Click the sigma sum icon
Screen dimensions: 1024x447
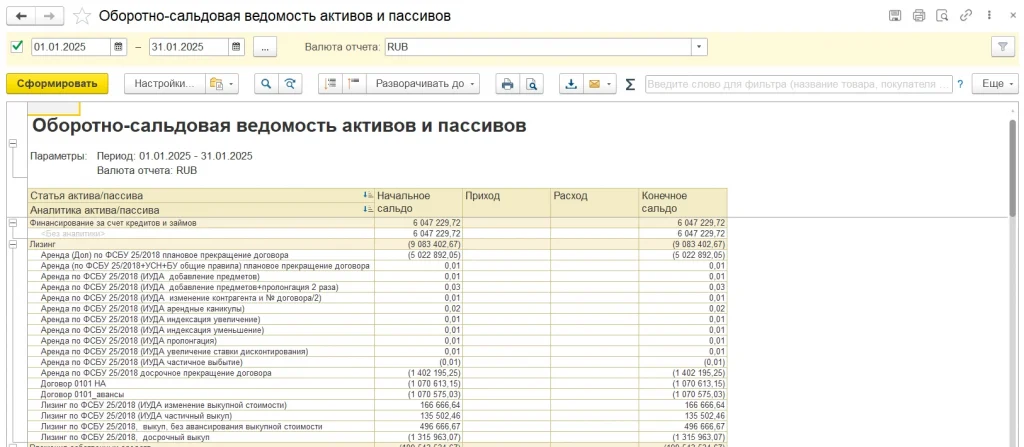pyautogui.click(x=630, y=84)
